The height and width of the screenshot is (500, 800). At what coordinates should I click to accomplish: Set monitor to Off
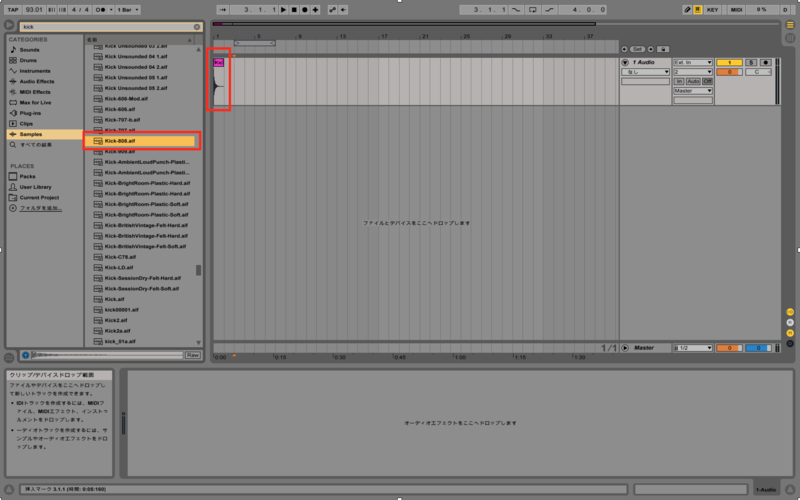(707, 82)
